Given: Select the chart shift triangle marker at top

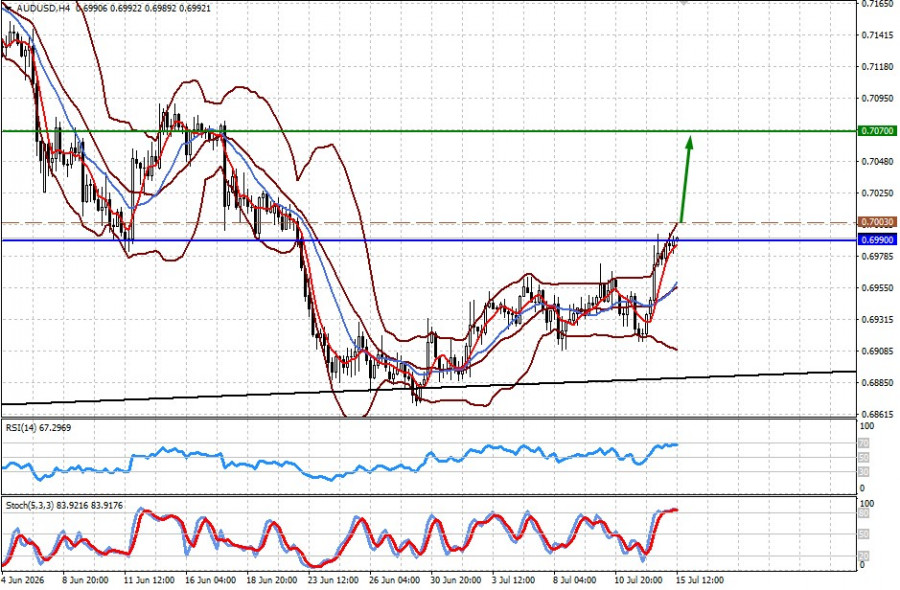Looking at the screenshot, I should (x=683, y=3).
